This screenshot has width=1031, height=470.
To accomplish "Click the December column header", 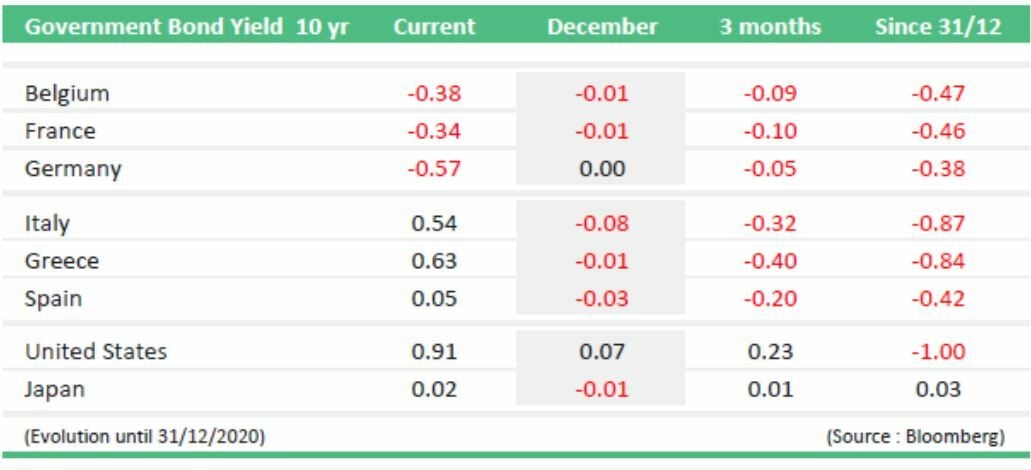I will pyautogui.click(x=602, y=27).
